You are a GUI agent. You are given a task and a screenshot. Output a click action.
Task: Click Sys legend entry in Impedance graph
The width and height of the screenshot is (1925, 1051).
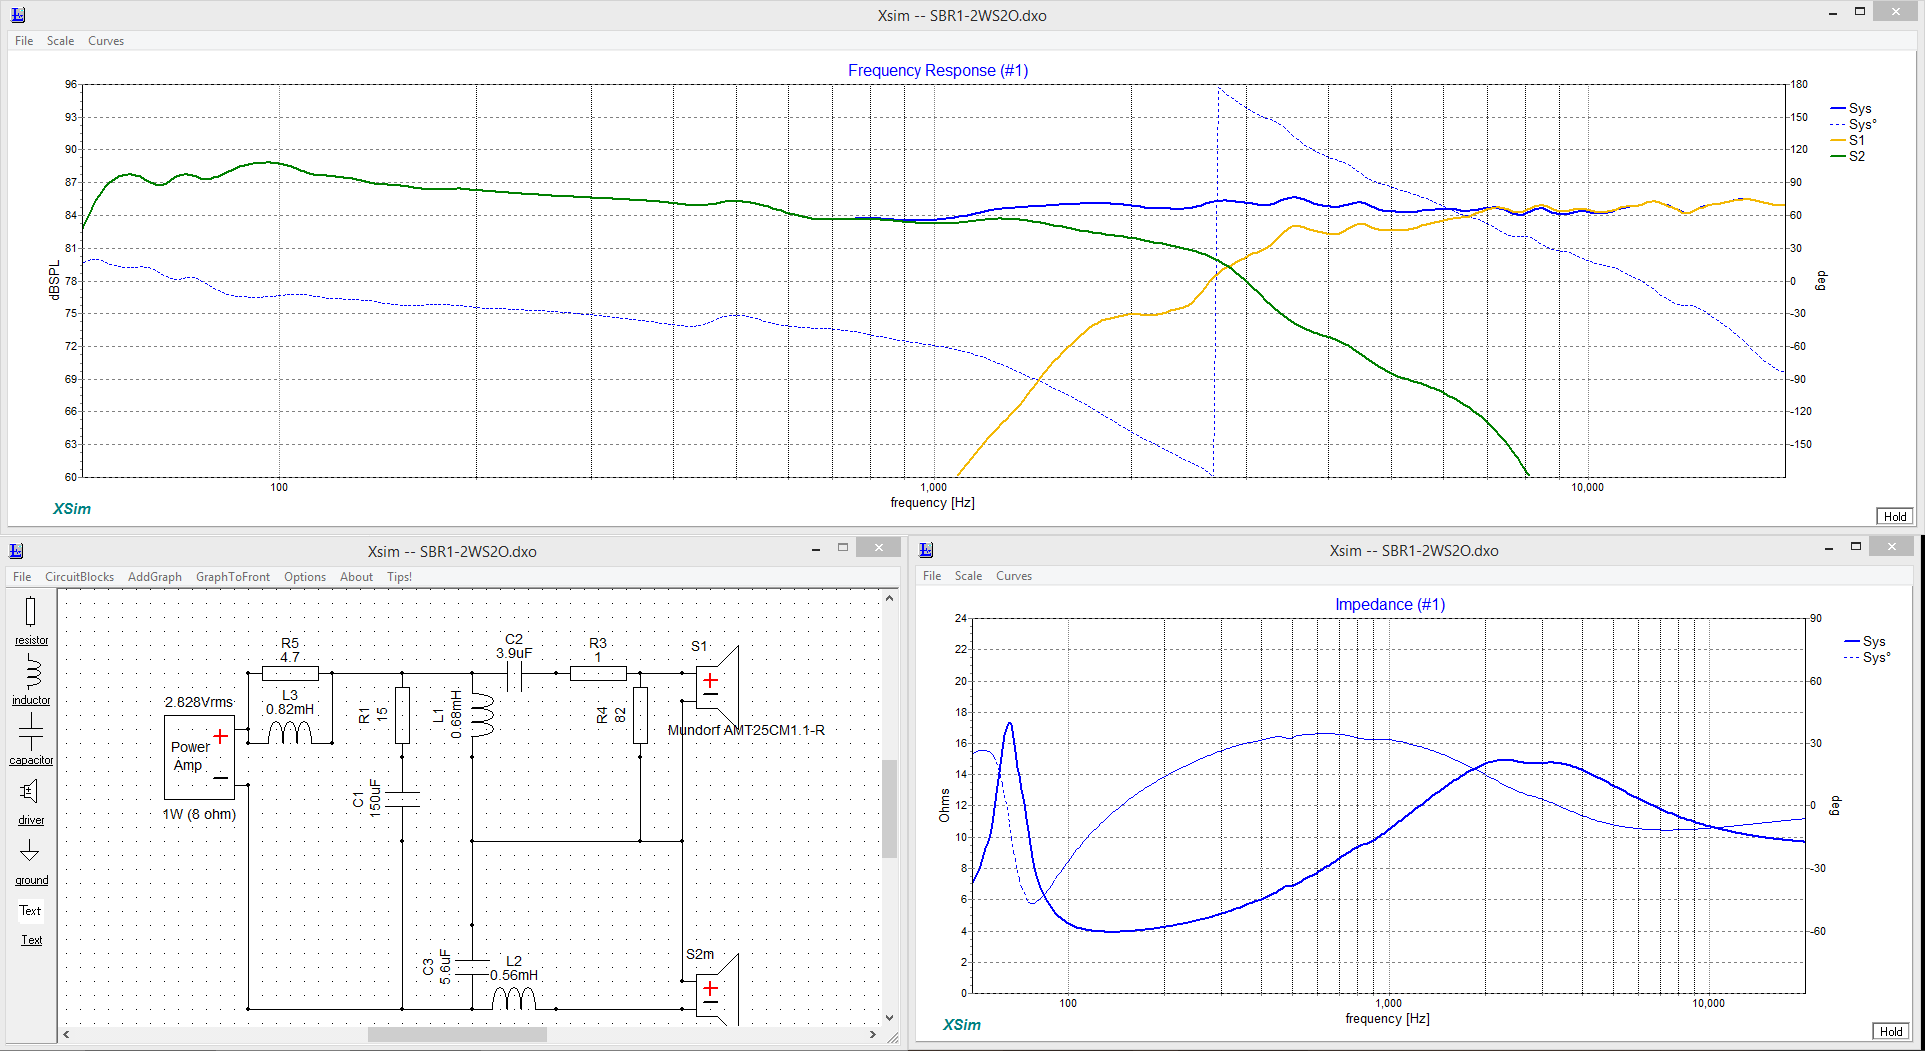(1865, 641)
